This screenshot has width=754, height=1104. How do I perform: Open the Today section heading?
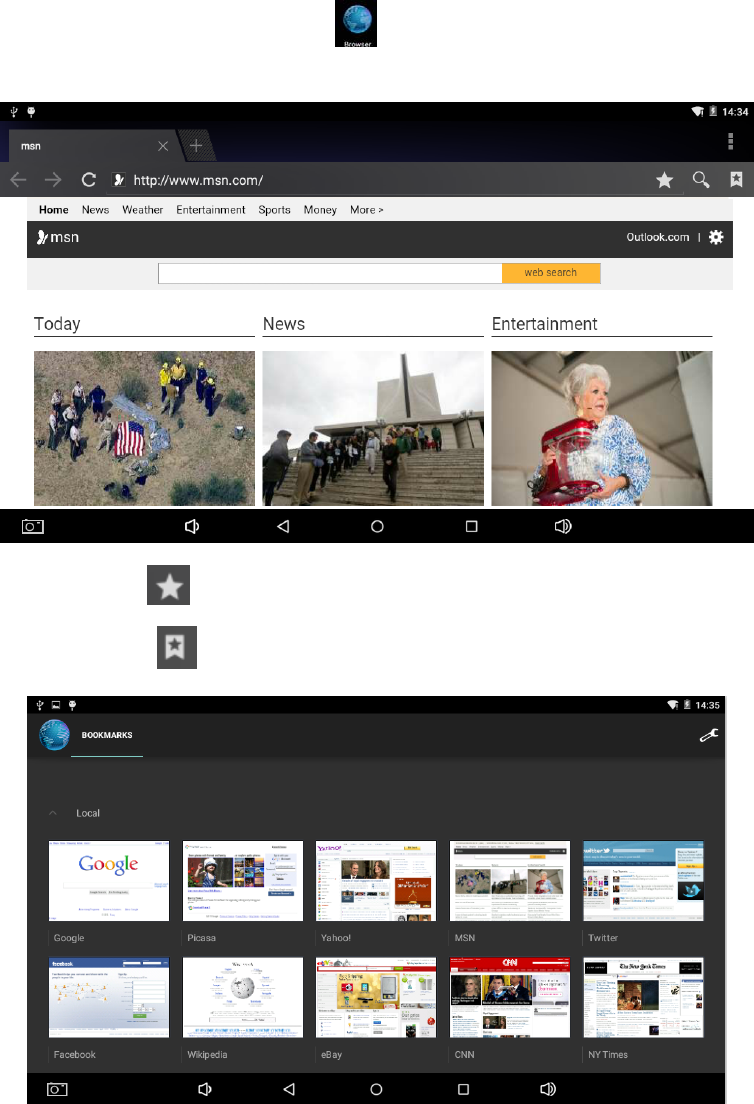click(57, 324)
